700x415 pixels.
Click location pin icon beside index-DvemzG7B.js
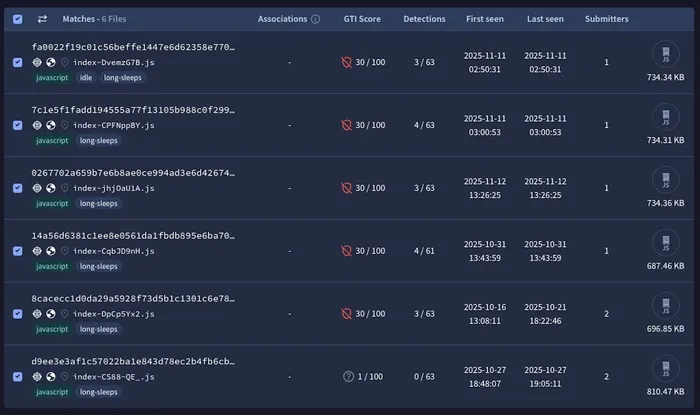click(64, 62)
